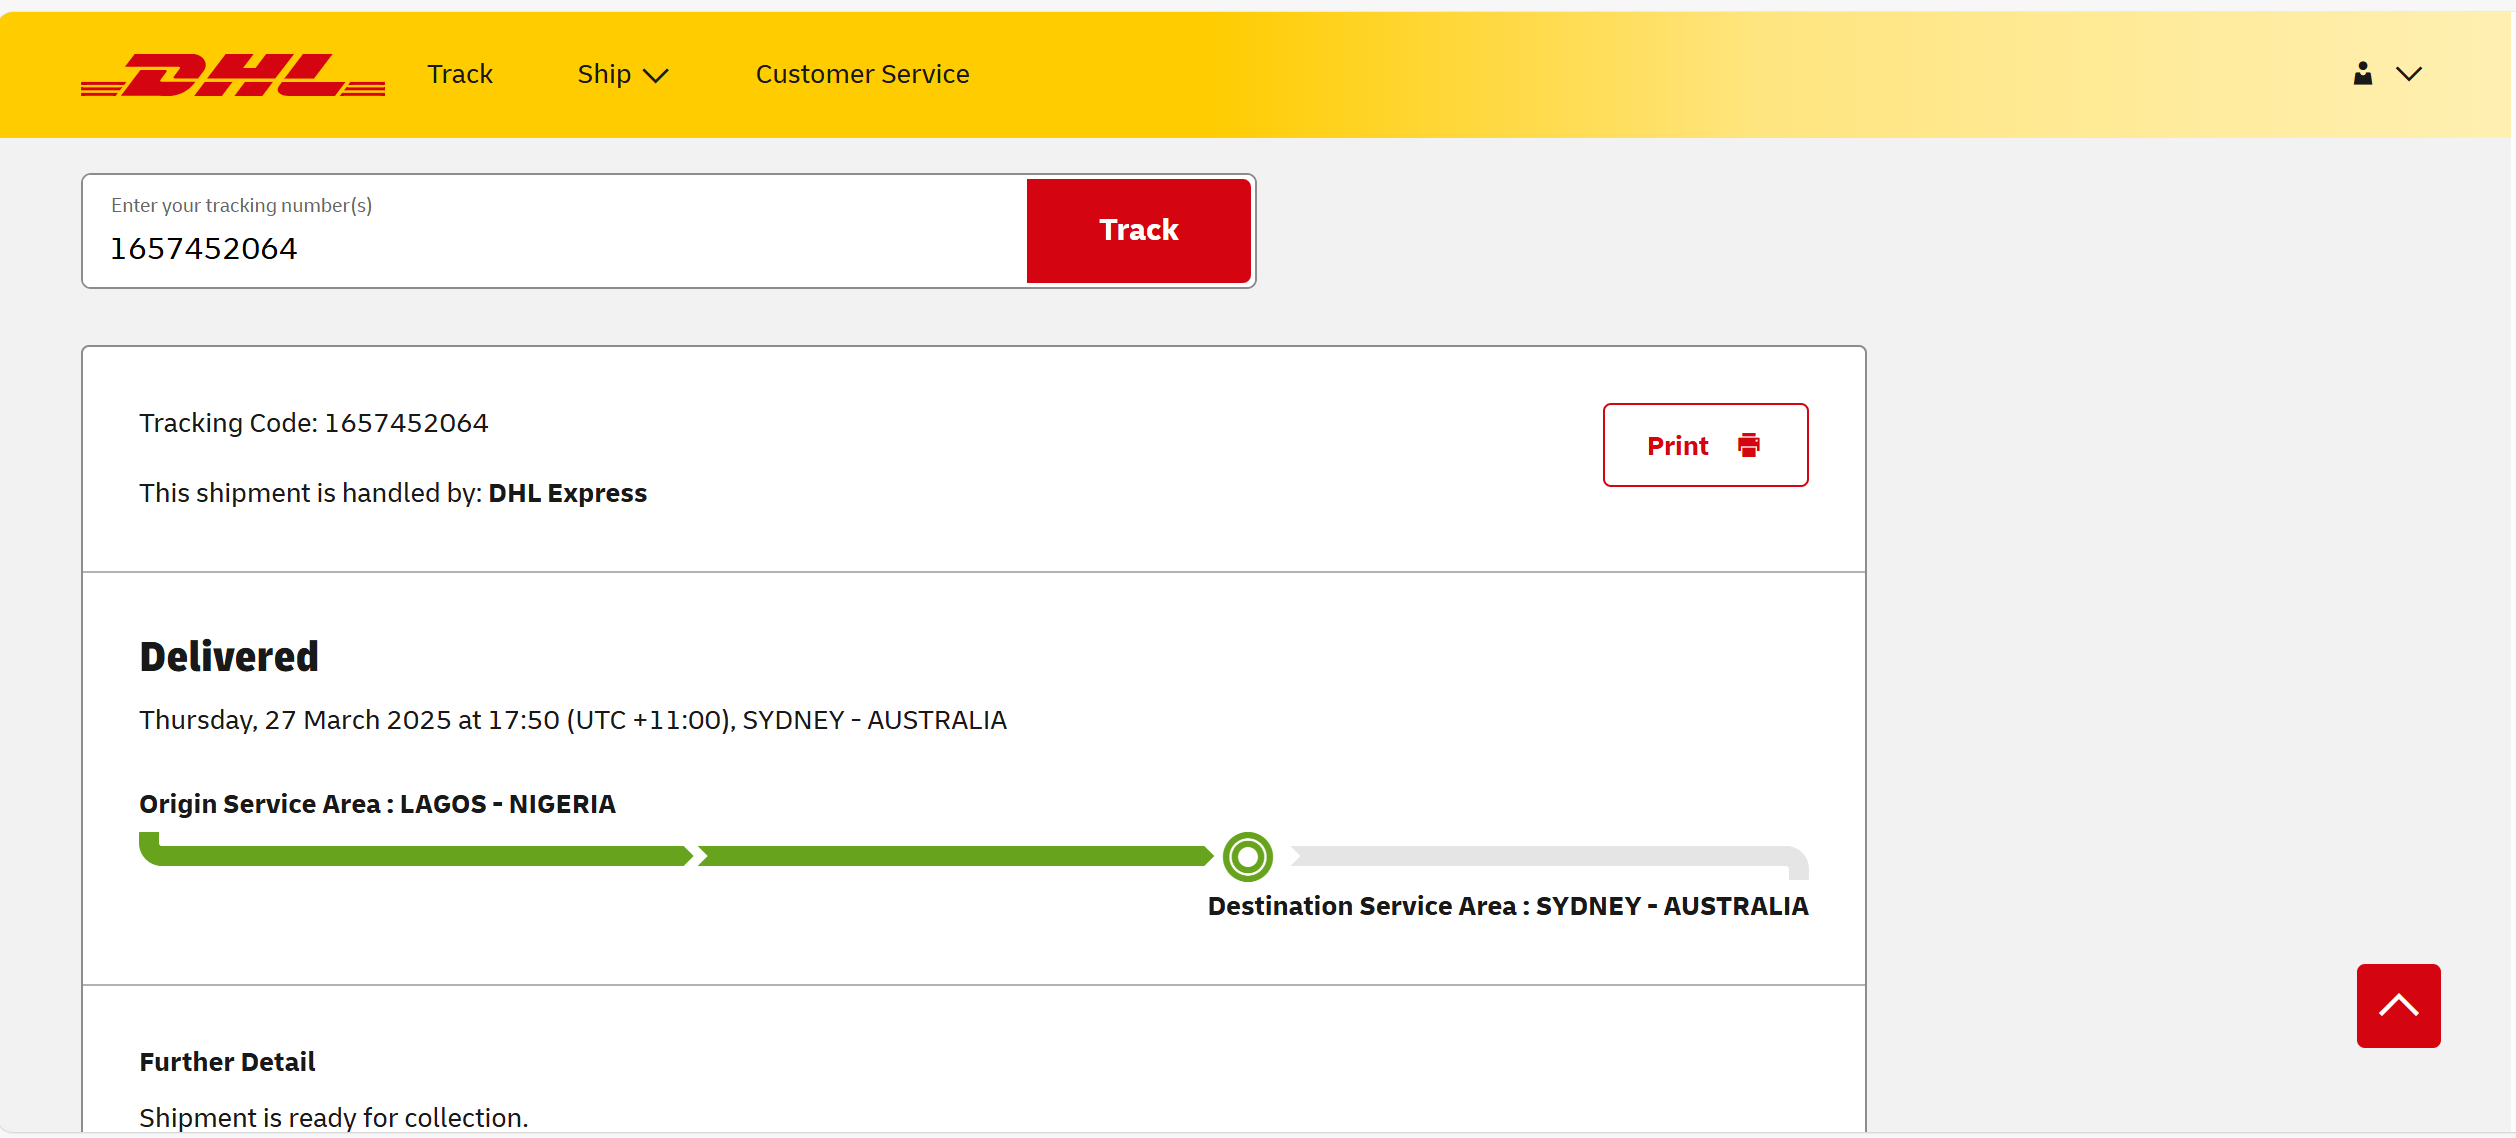Image resolution: width=2516 pixels, height=1138 pixels.
Task: Click the Delivered status heading
Action: [x=229, y=657]
